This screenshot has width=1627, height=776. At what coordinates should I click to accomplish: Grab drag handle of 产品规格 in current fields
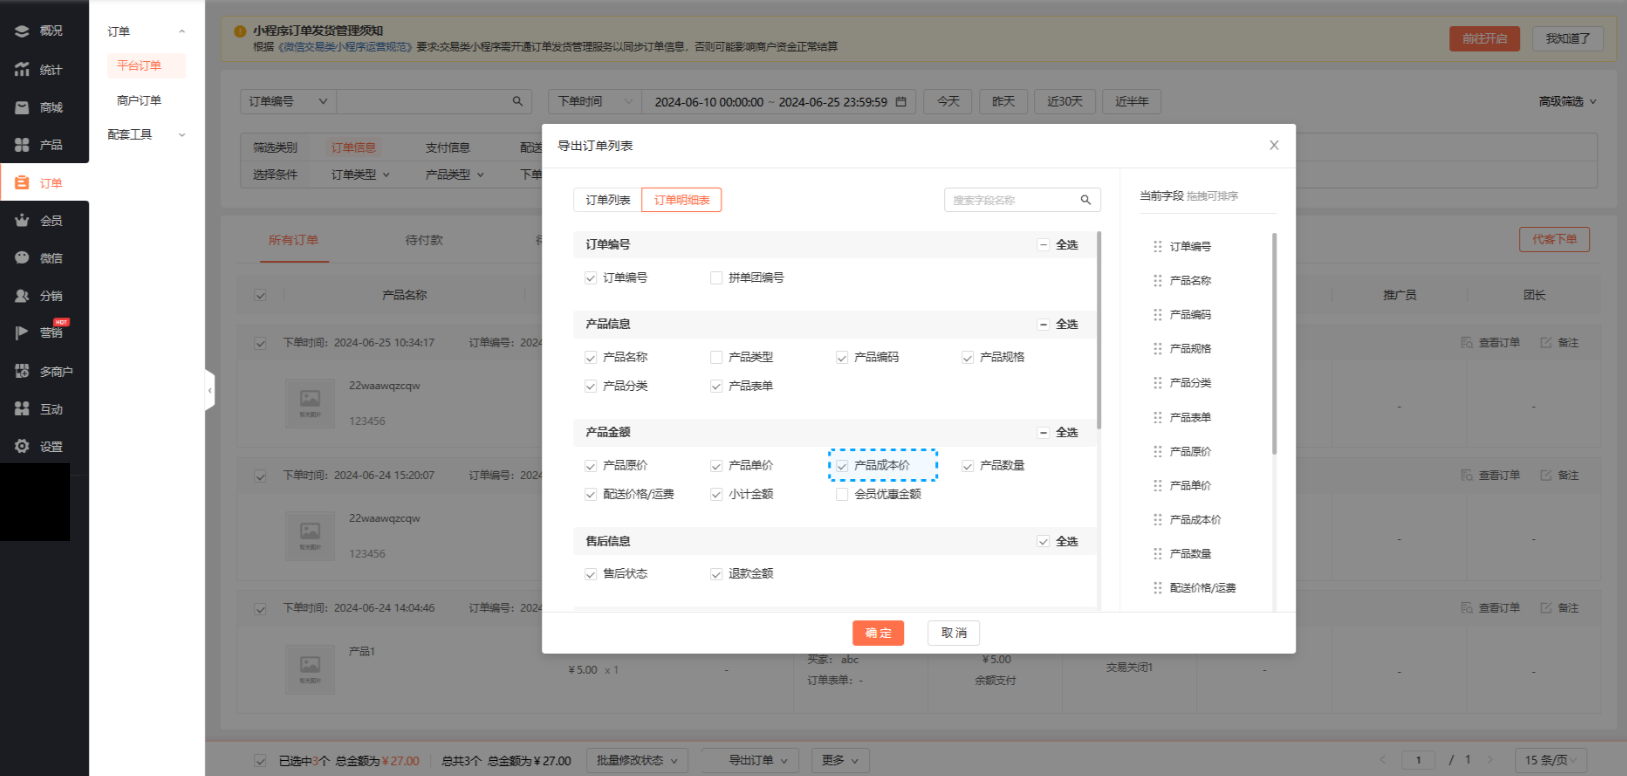1157,348
